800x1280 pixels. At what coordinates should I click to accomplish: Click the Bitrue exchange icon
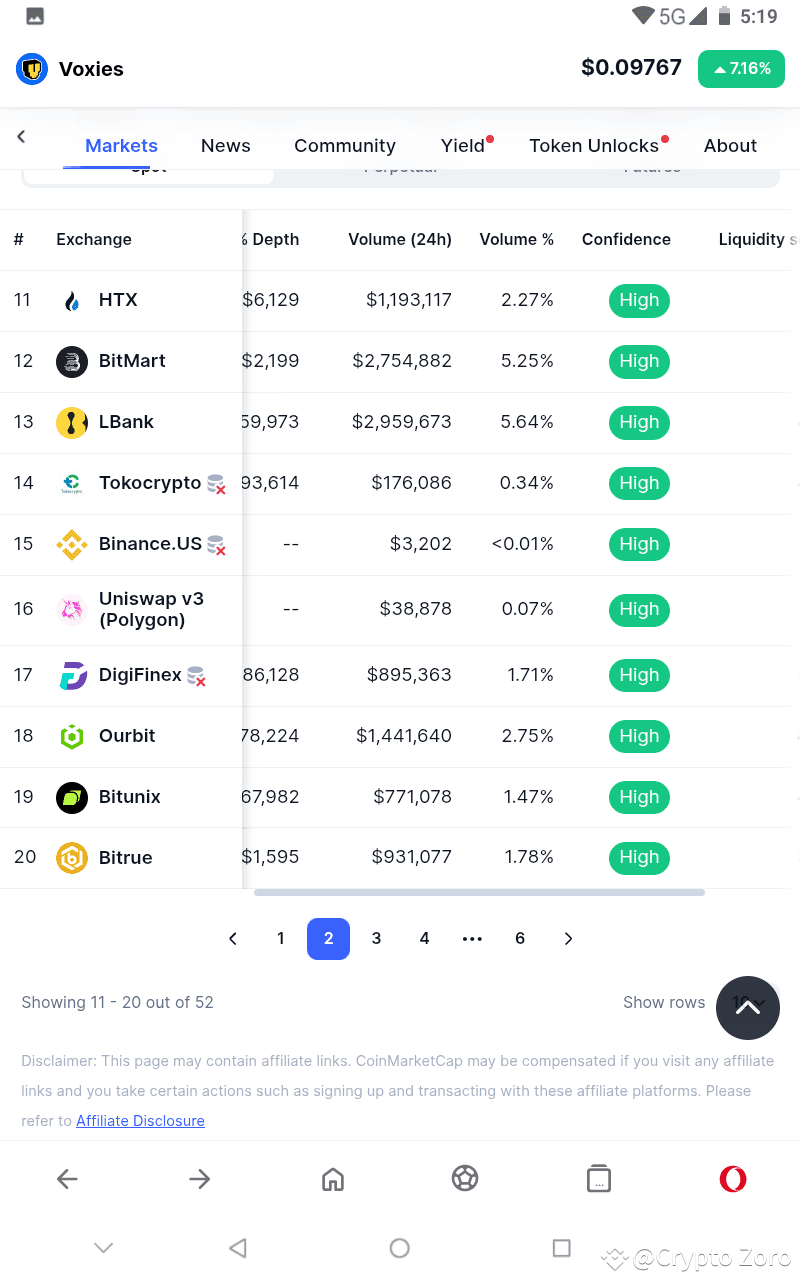tap(72, 857)
